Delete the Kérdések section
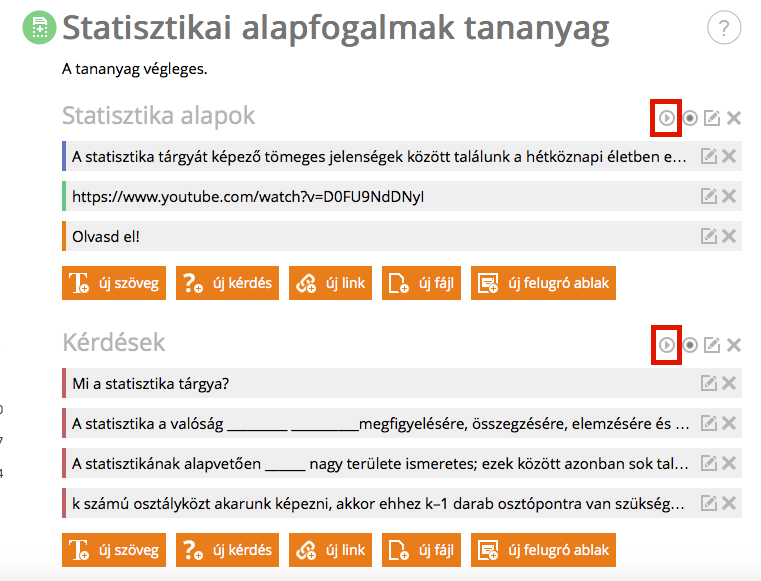This screenshot has height=581, width=761. tap(734, 345)
